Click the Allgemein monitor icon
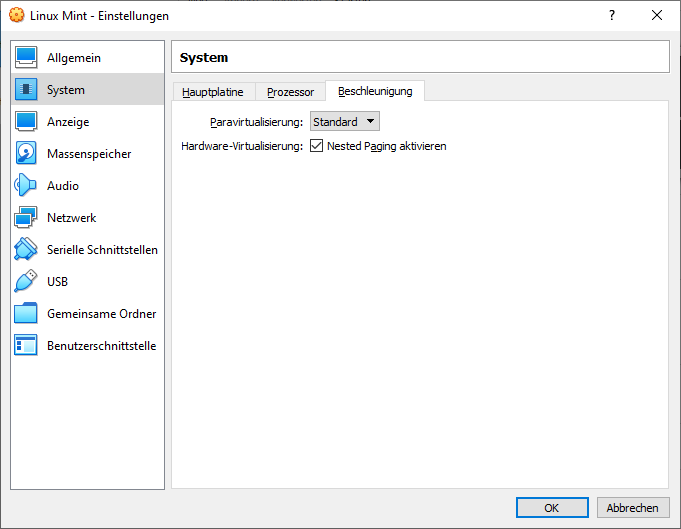The height and width of the screenshot is (529, 681). [26, 57]
